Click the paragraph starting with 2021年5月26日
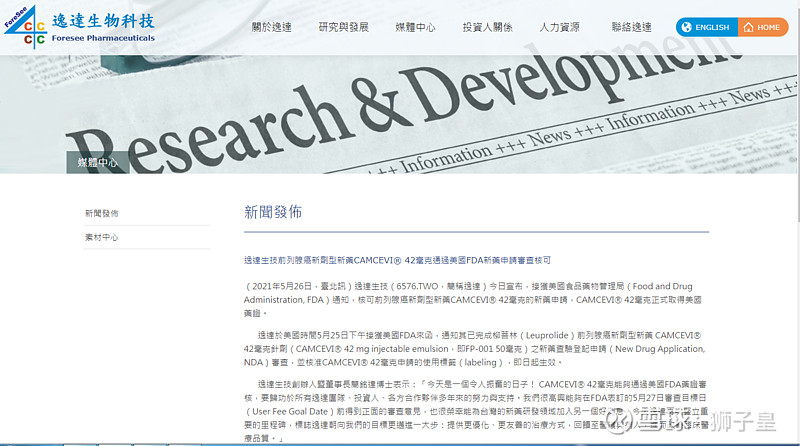This screenshot has height=446, width=800. [473, 300]
